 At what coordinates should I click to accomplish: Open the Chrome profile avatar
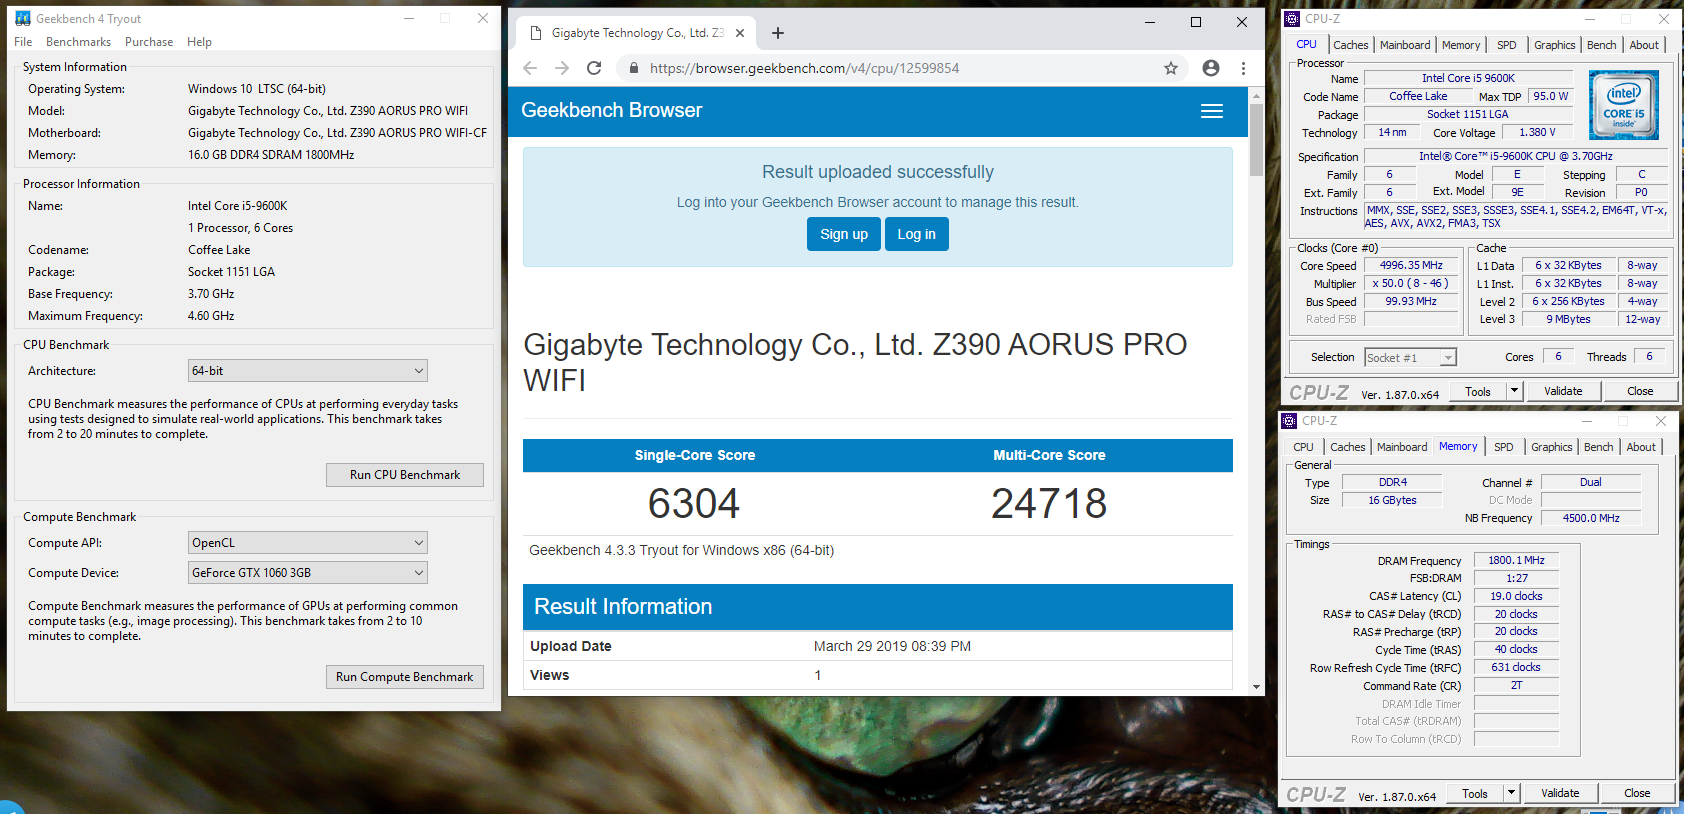pos(1211,68)
